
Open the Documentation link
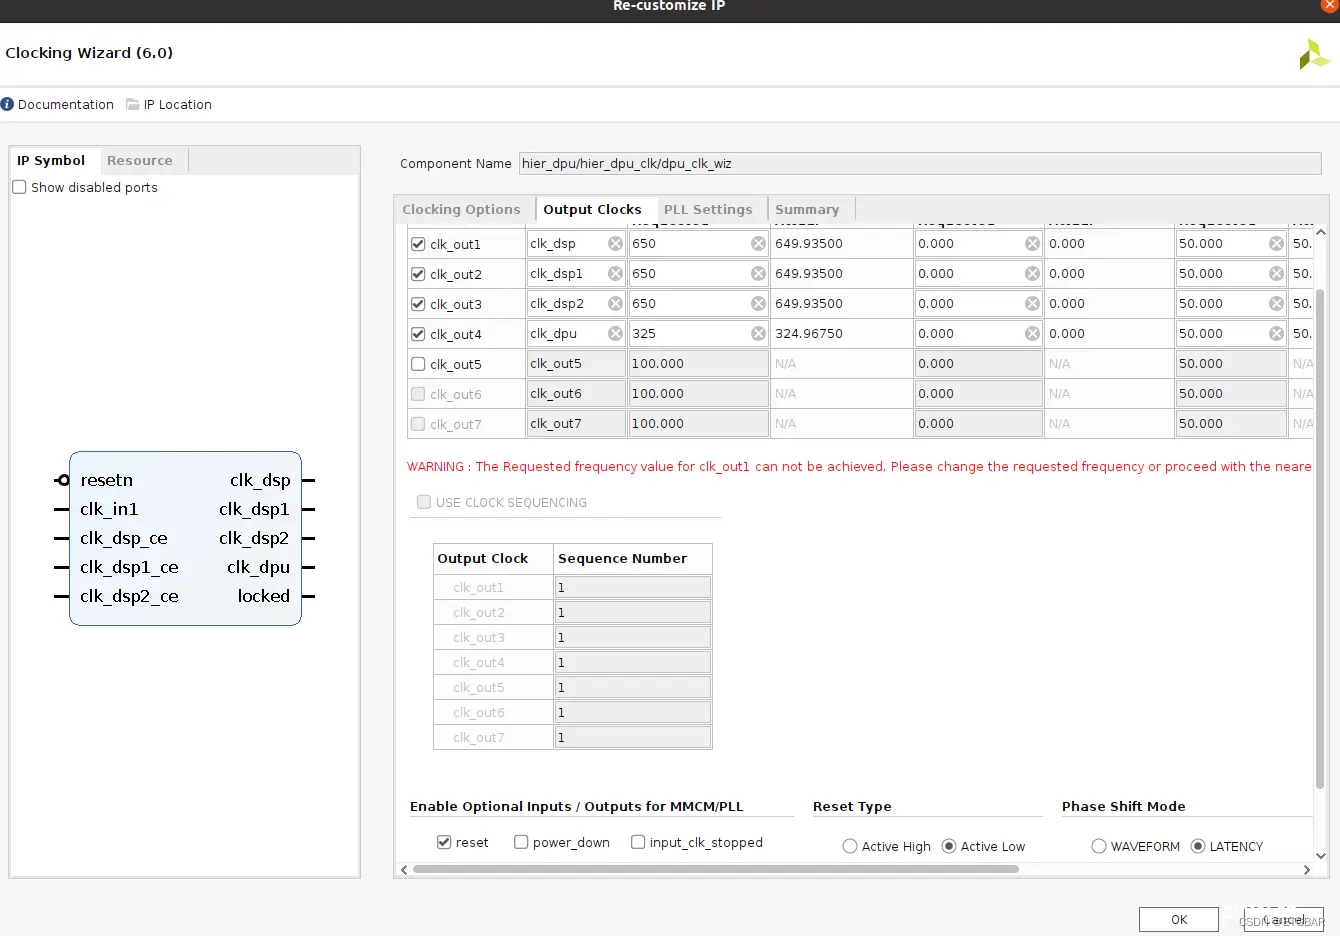coord(66,104)
